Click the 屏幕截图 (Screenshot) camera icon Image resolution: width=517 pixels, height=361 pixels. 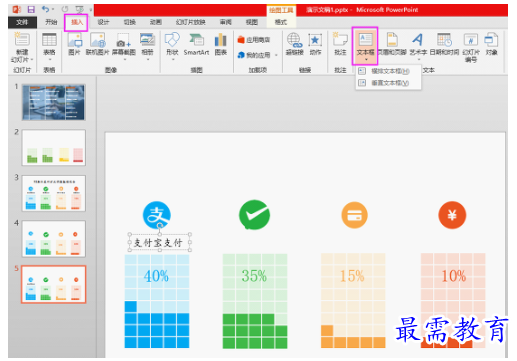coord(123,40)
